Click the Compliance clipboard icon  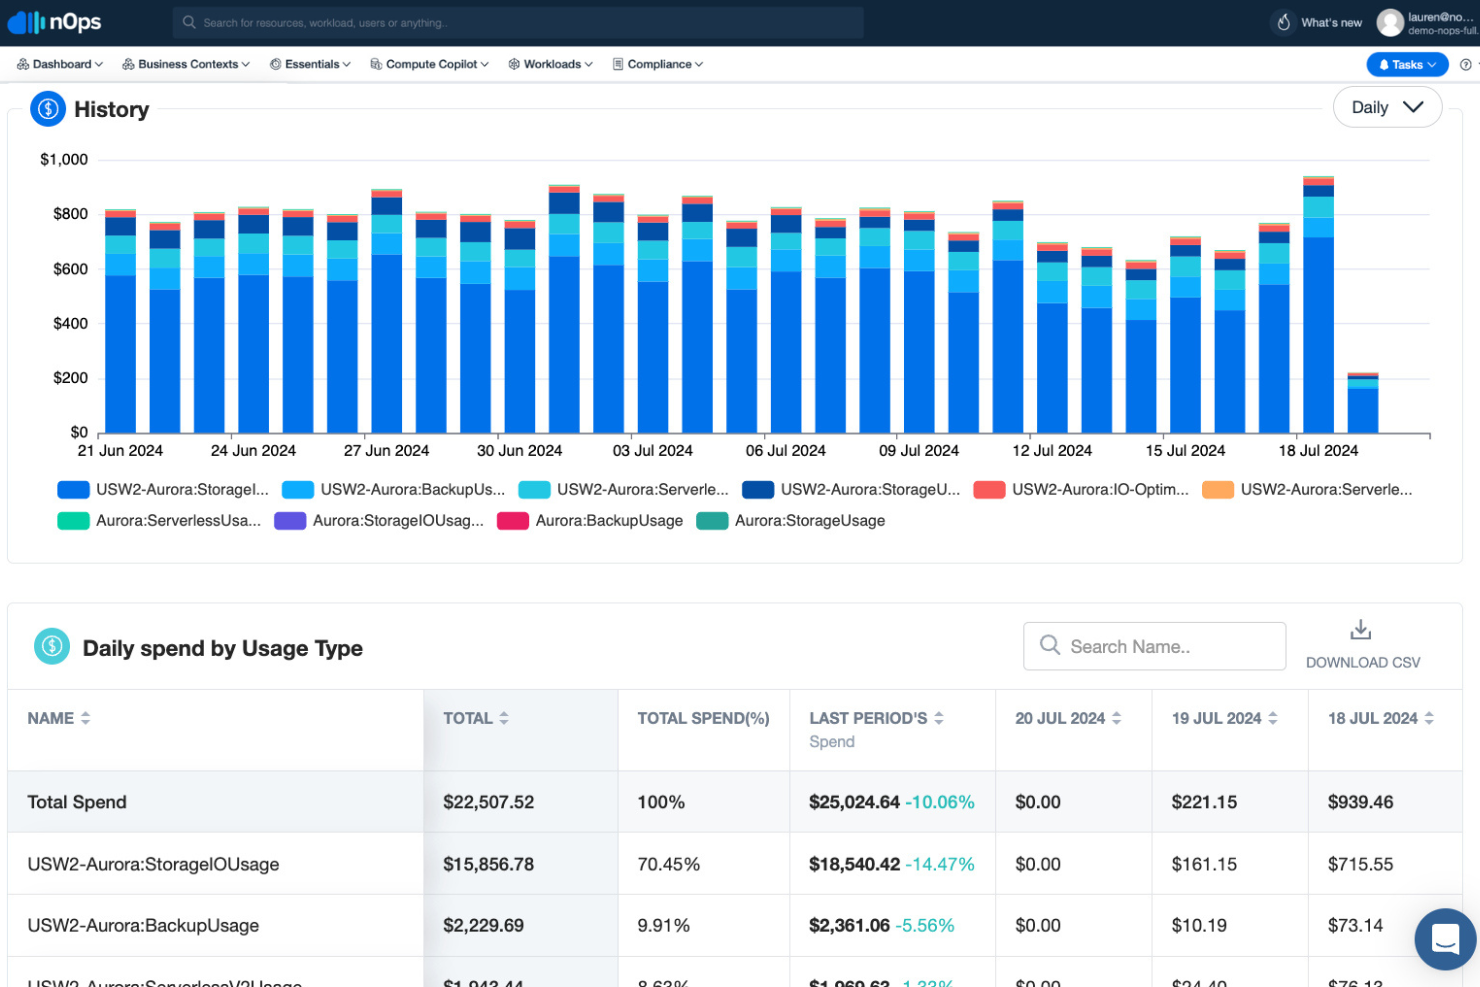(x=619, y=63)
